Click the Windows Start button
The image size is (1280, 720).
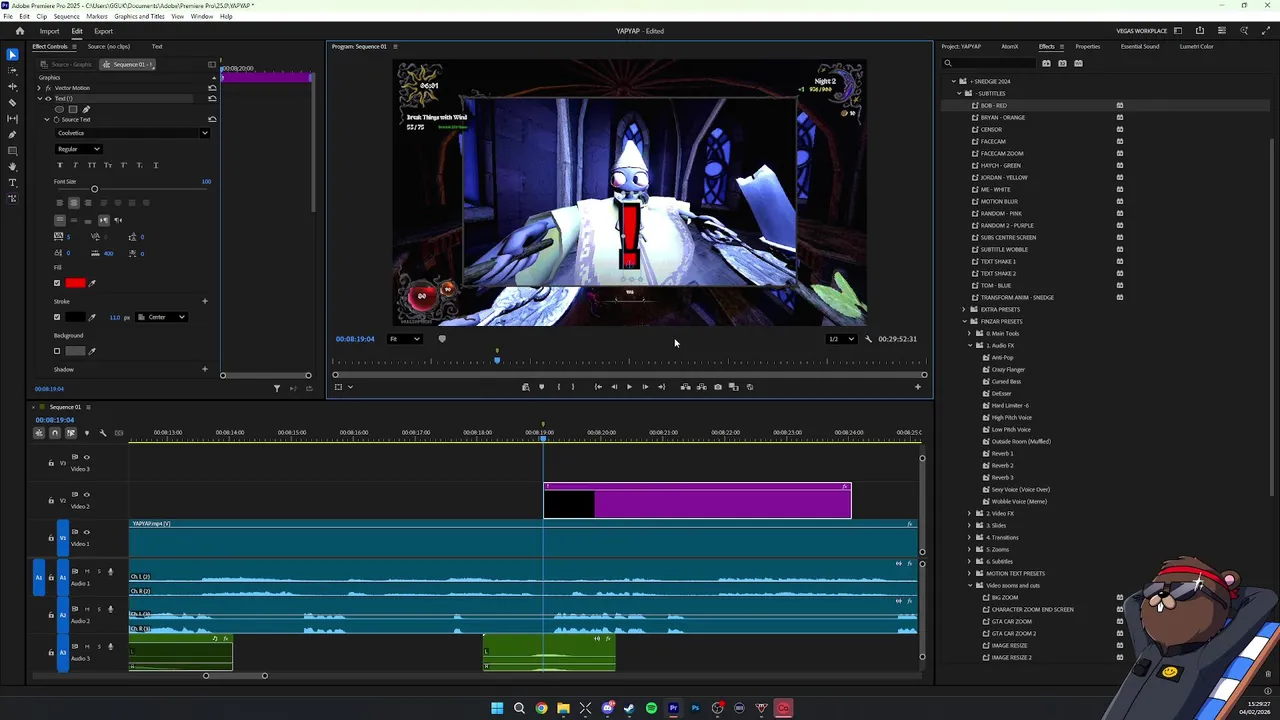[x=497, y=708]
